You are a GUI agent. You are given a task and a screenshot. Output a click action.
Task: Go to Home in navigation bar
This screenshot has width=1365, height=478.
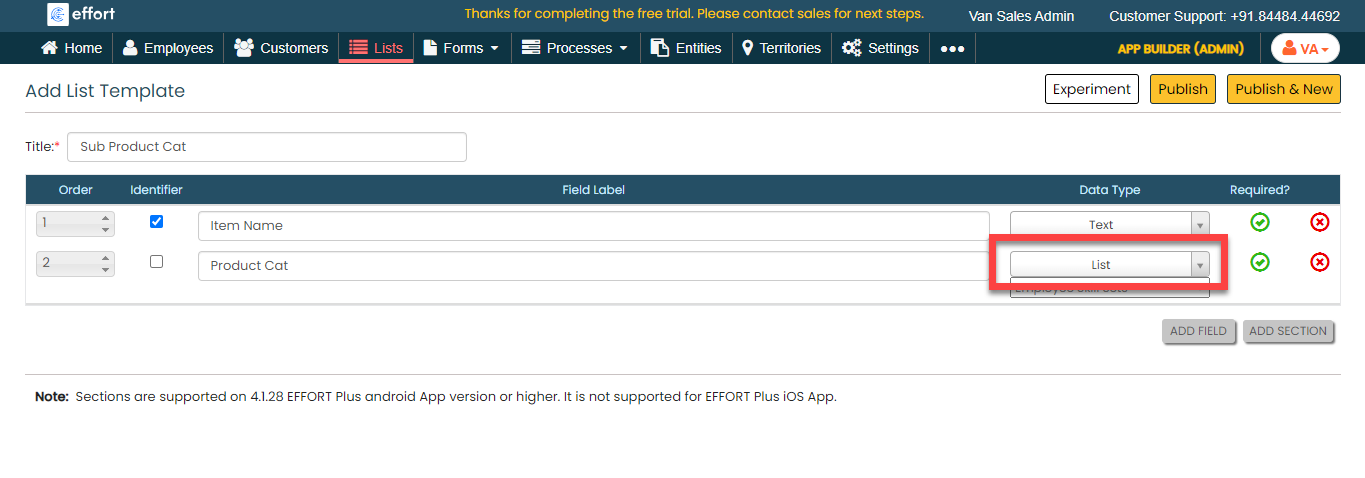click(x=72, y=48)
